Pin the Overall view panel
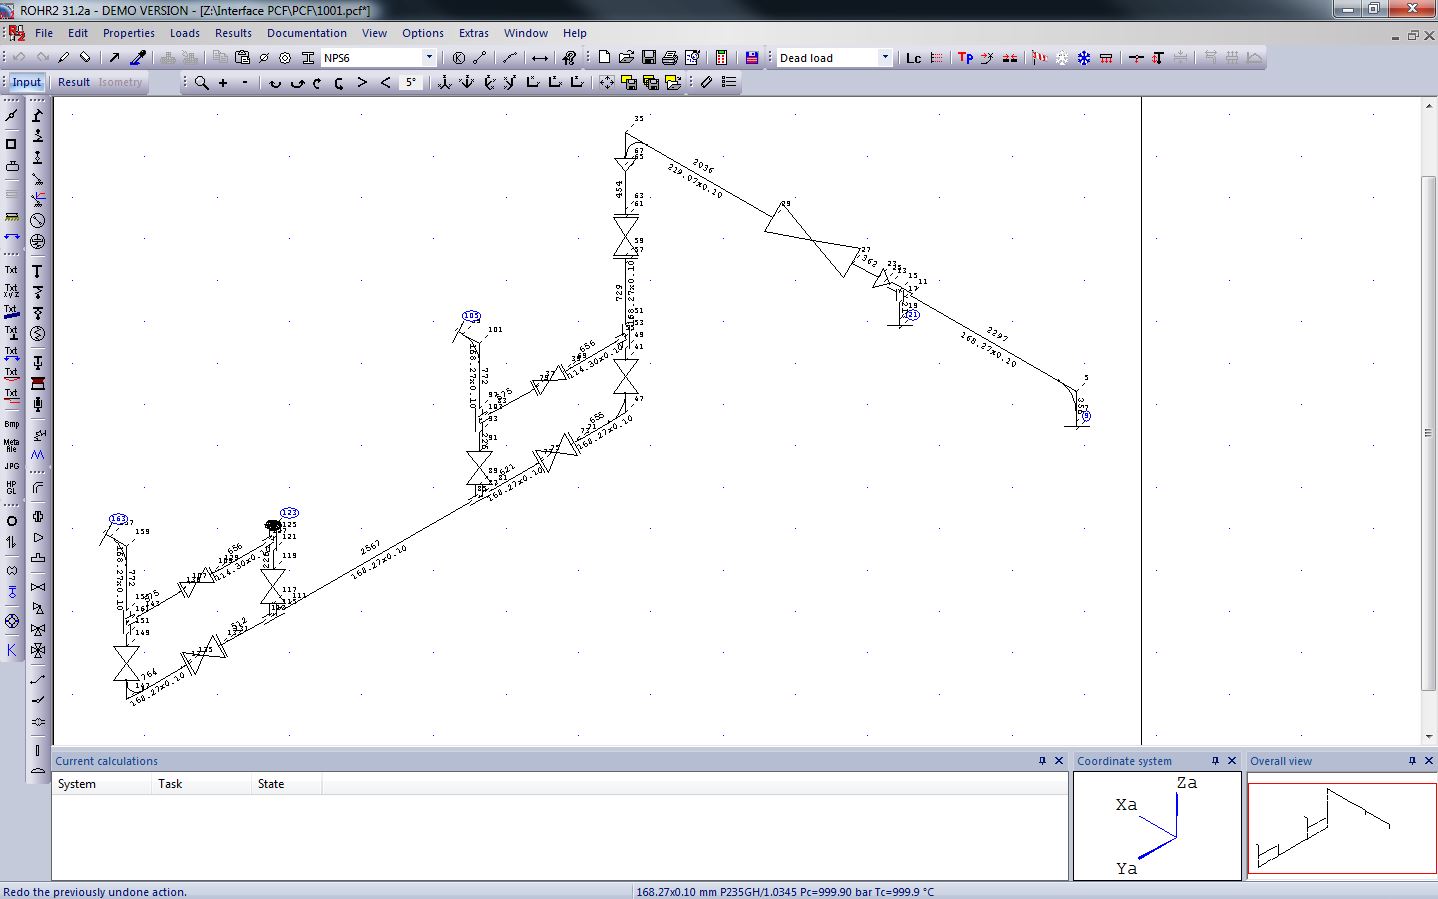This screenshot has height=899, width=1438. pyautogui.click(x=1411, y=761)
